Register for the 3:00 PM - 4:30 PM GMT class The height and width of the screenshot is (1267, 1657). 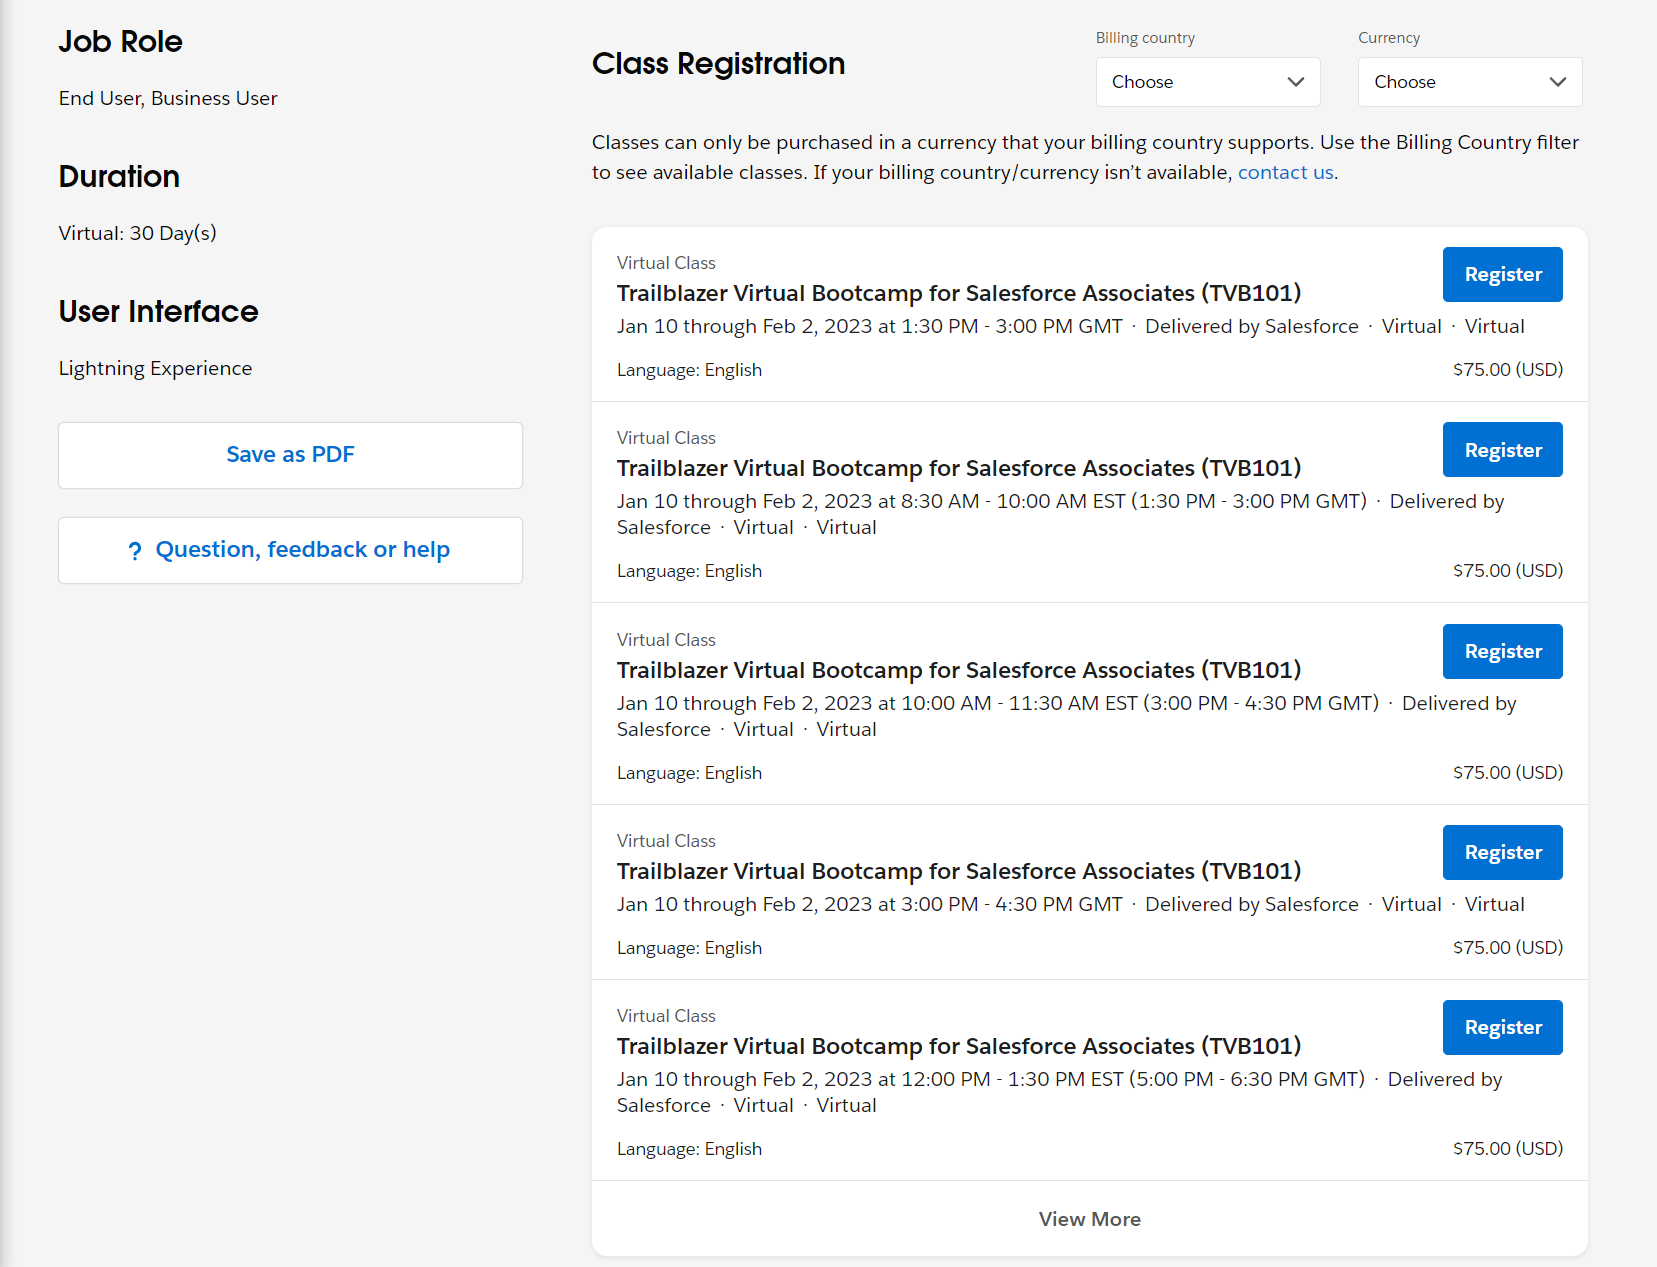click(1502, 852)
